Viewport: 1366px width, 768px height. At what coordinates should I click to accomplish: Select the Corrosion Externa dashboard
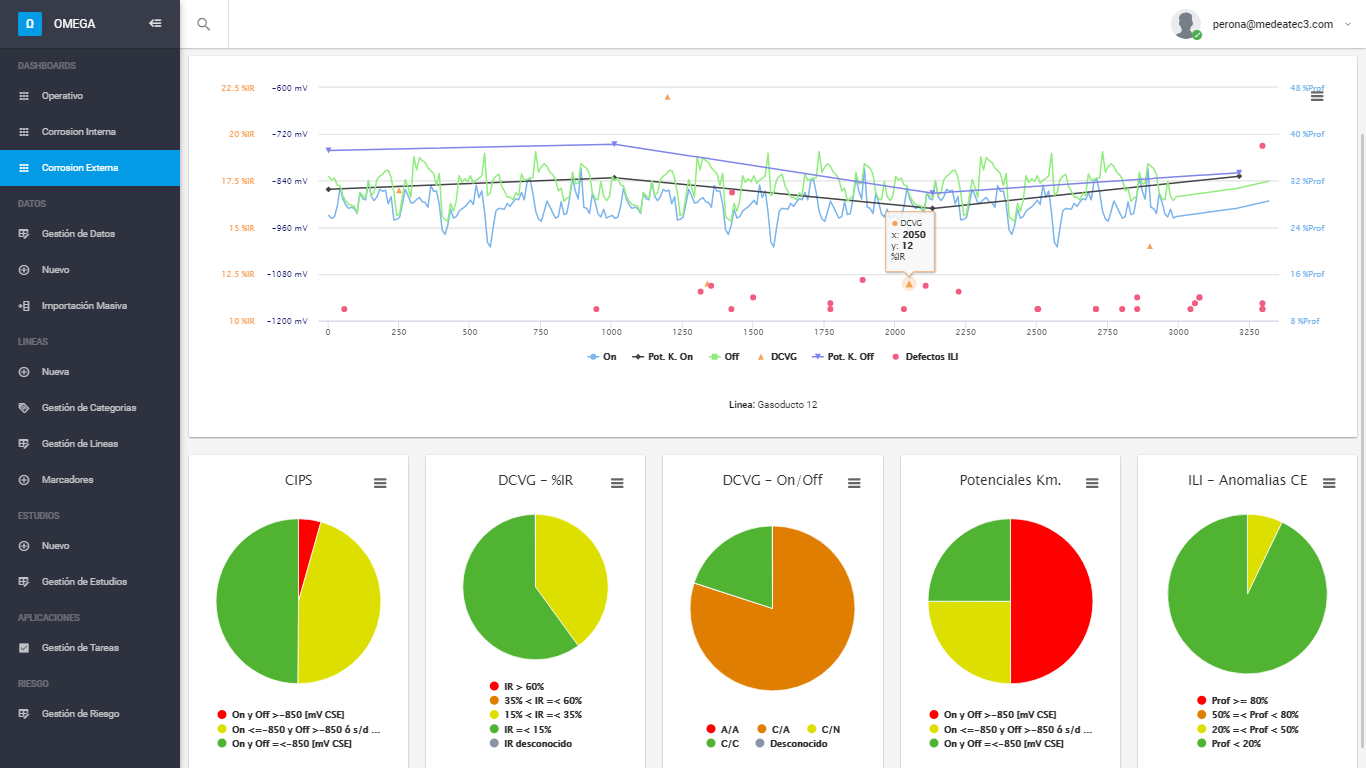tap(90, 168)
